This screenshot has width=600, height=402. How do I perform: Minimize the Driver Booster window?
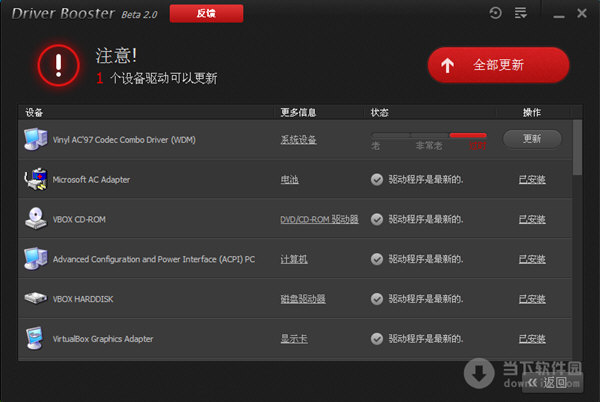point(559,15)
